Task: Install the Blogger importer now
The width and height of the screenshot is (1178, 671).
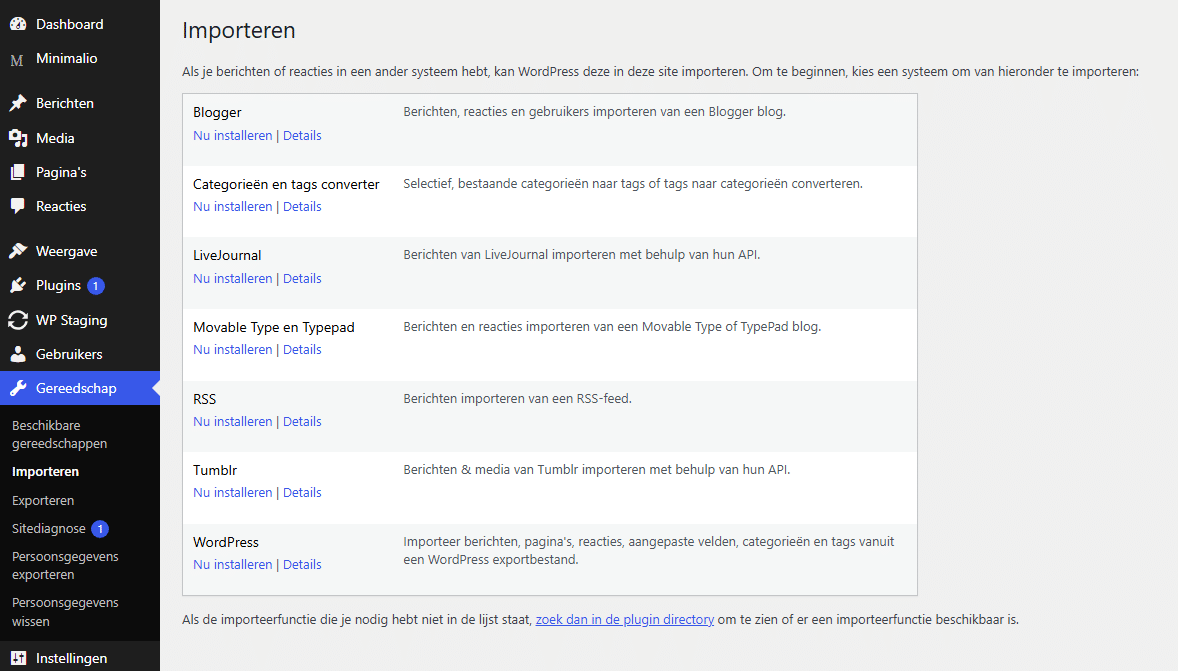Action: click(x=232, y=135)
